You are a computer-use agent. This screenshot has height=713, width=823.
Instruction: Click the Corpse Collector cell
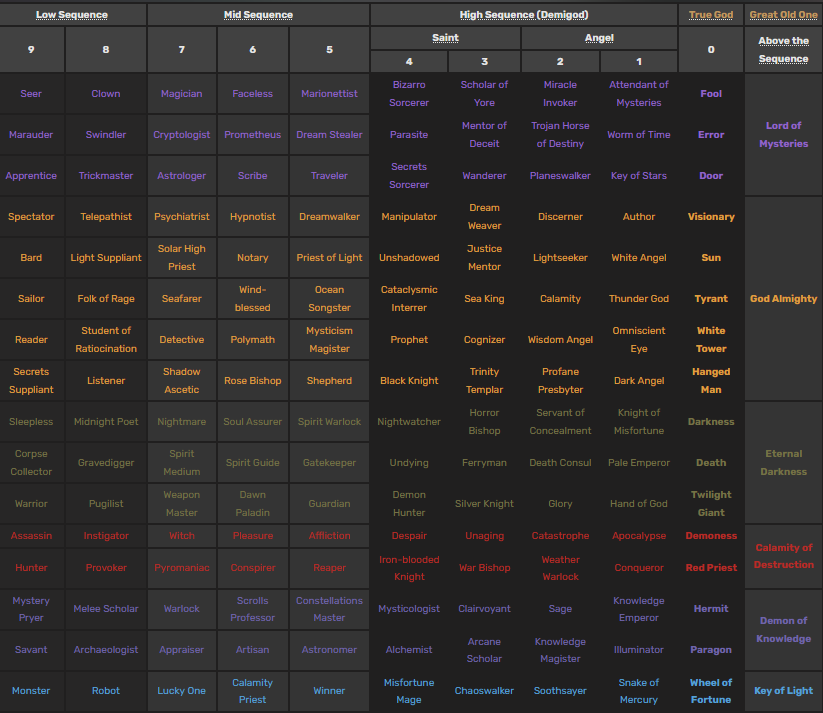click(32, 462)
